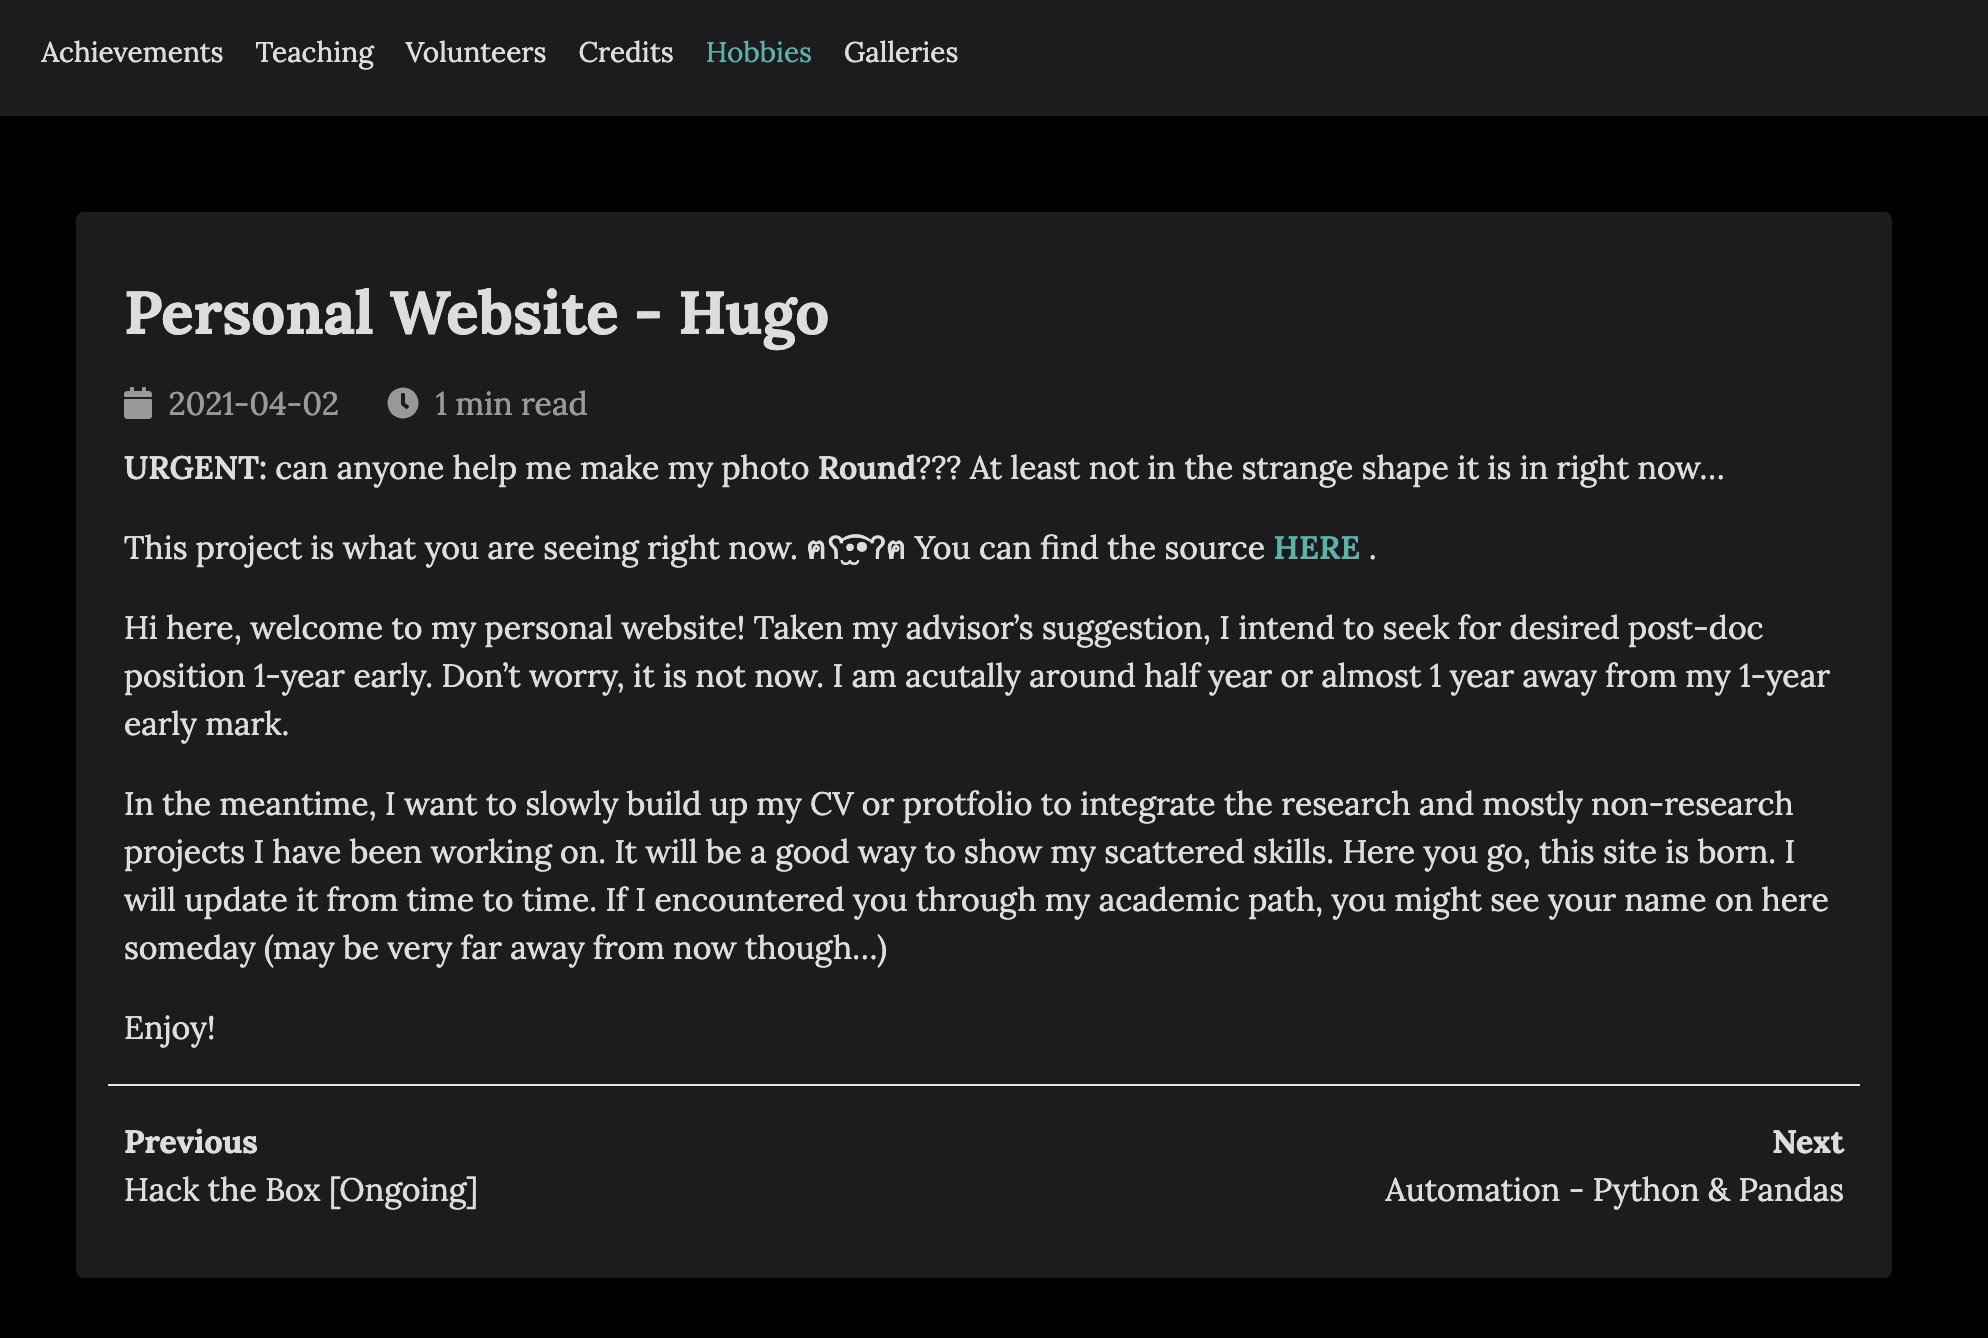The image size is (1988, 1338).
Task: Go to previous post Hack the Box
Action: [300, 1190]
